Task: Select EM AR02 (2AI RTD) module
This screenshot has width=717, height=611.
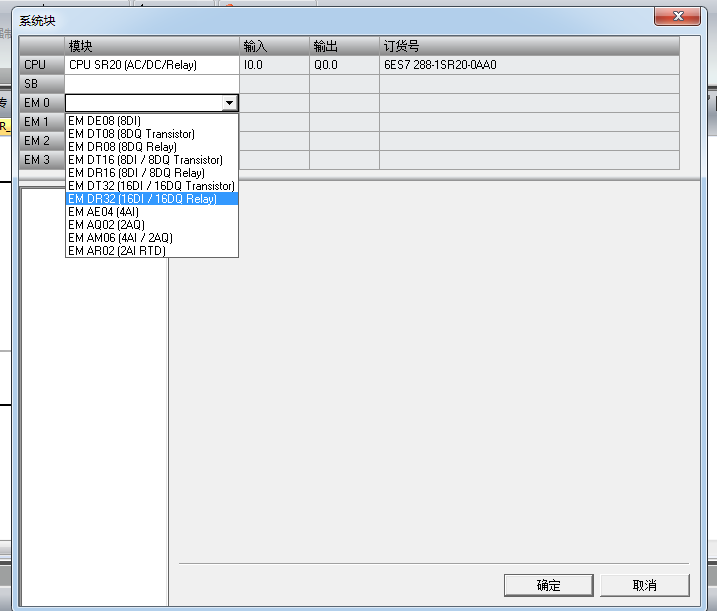Action: (117, 251)
